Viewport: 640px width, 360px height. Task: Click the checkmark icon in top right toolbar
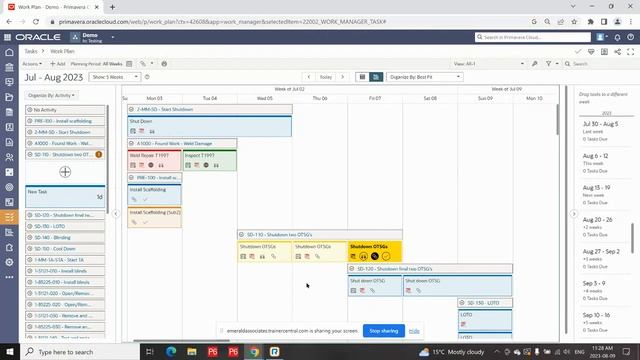578,51
